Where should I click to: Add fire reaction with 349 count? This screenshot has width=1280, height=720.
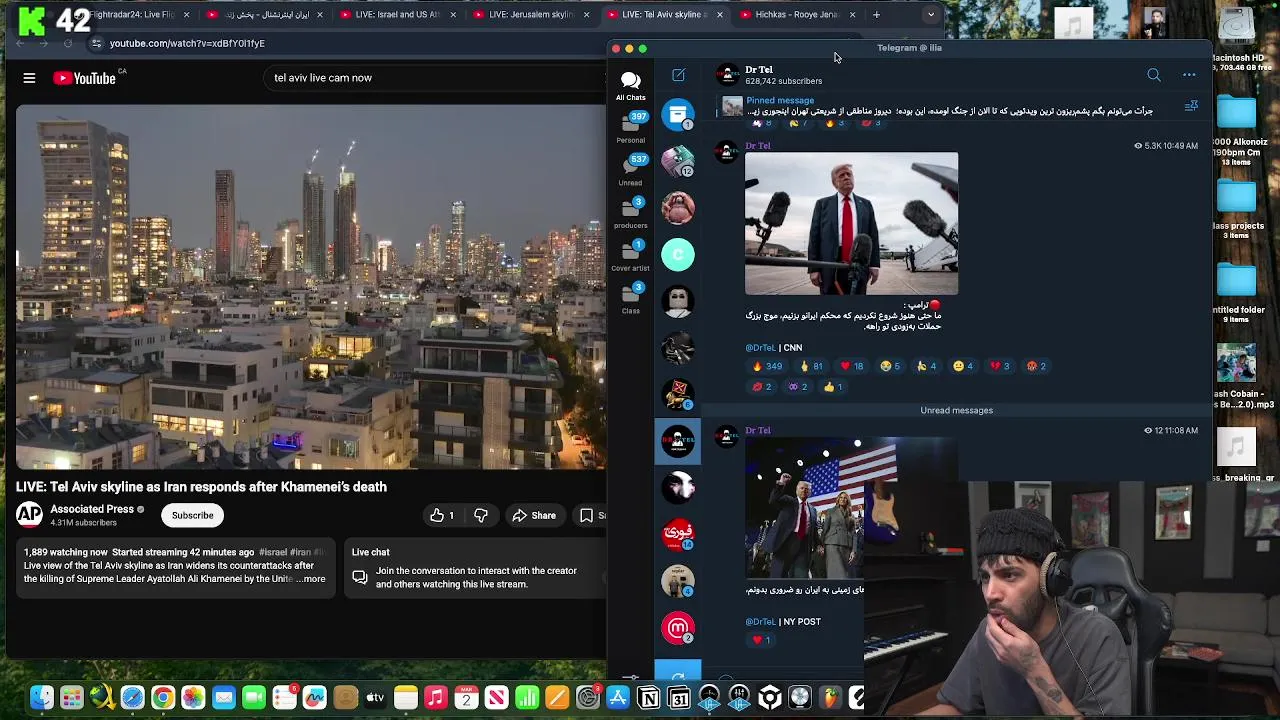pos(768,366)
